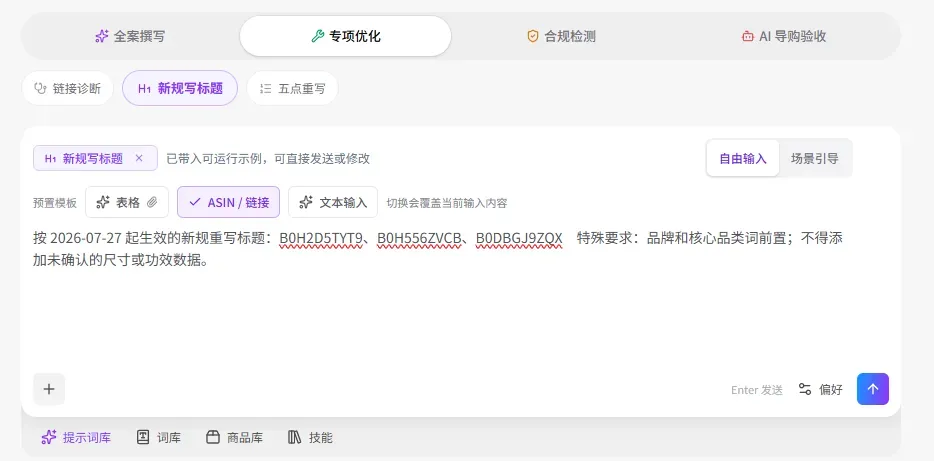Choose the 链接诊断 option
This screenshot has width=934, height=461.
(x=67, y=89)
